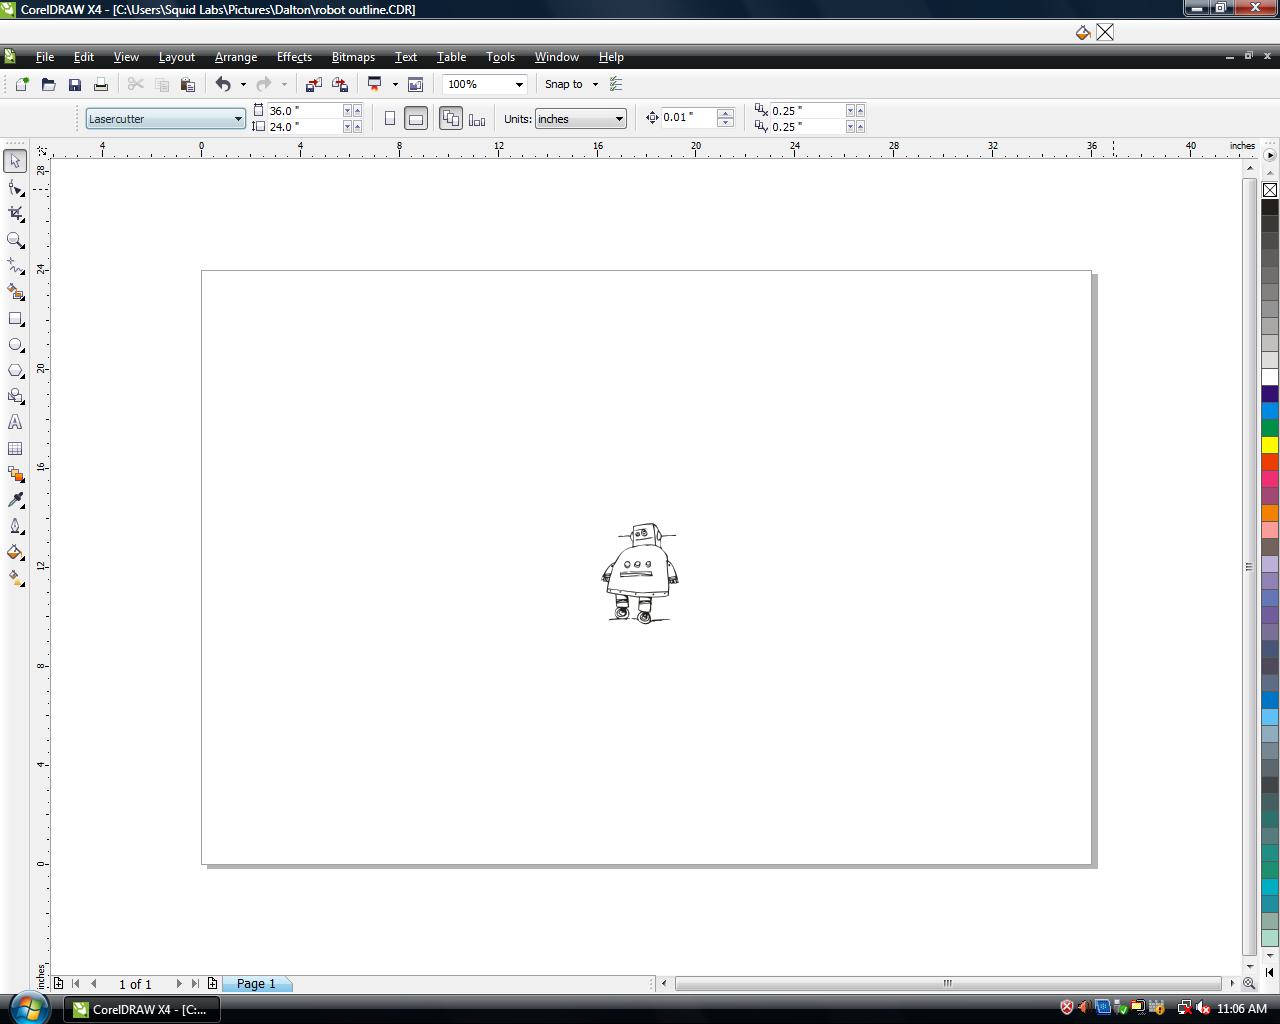Apply page layout to all pages
Image resolution: width=1280 pixels, height=1024 pixels.
coord(451,119)
